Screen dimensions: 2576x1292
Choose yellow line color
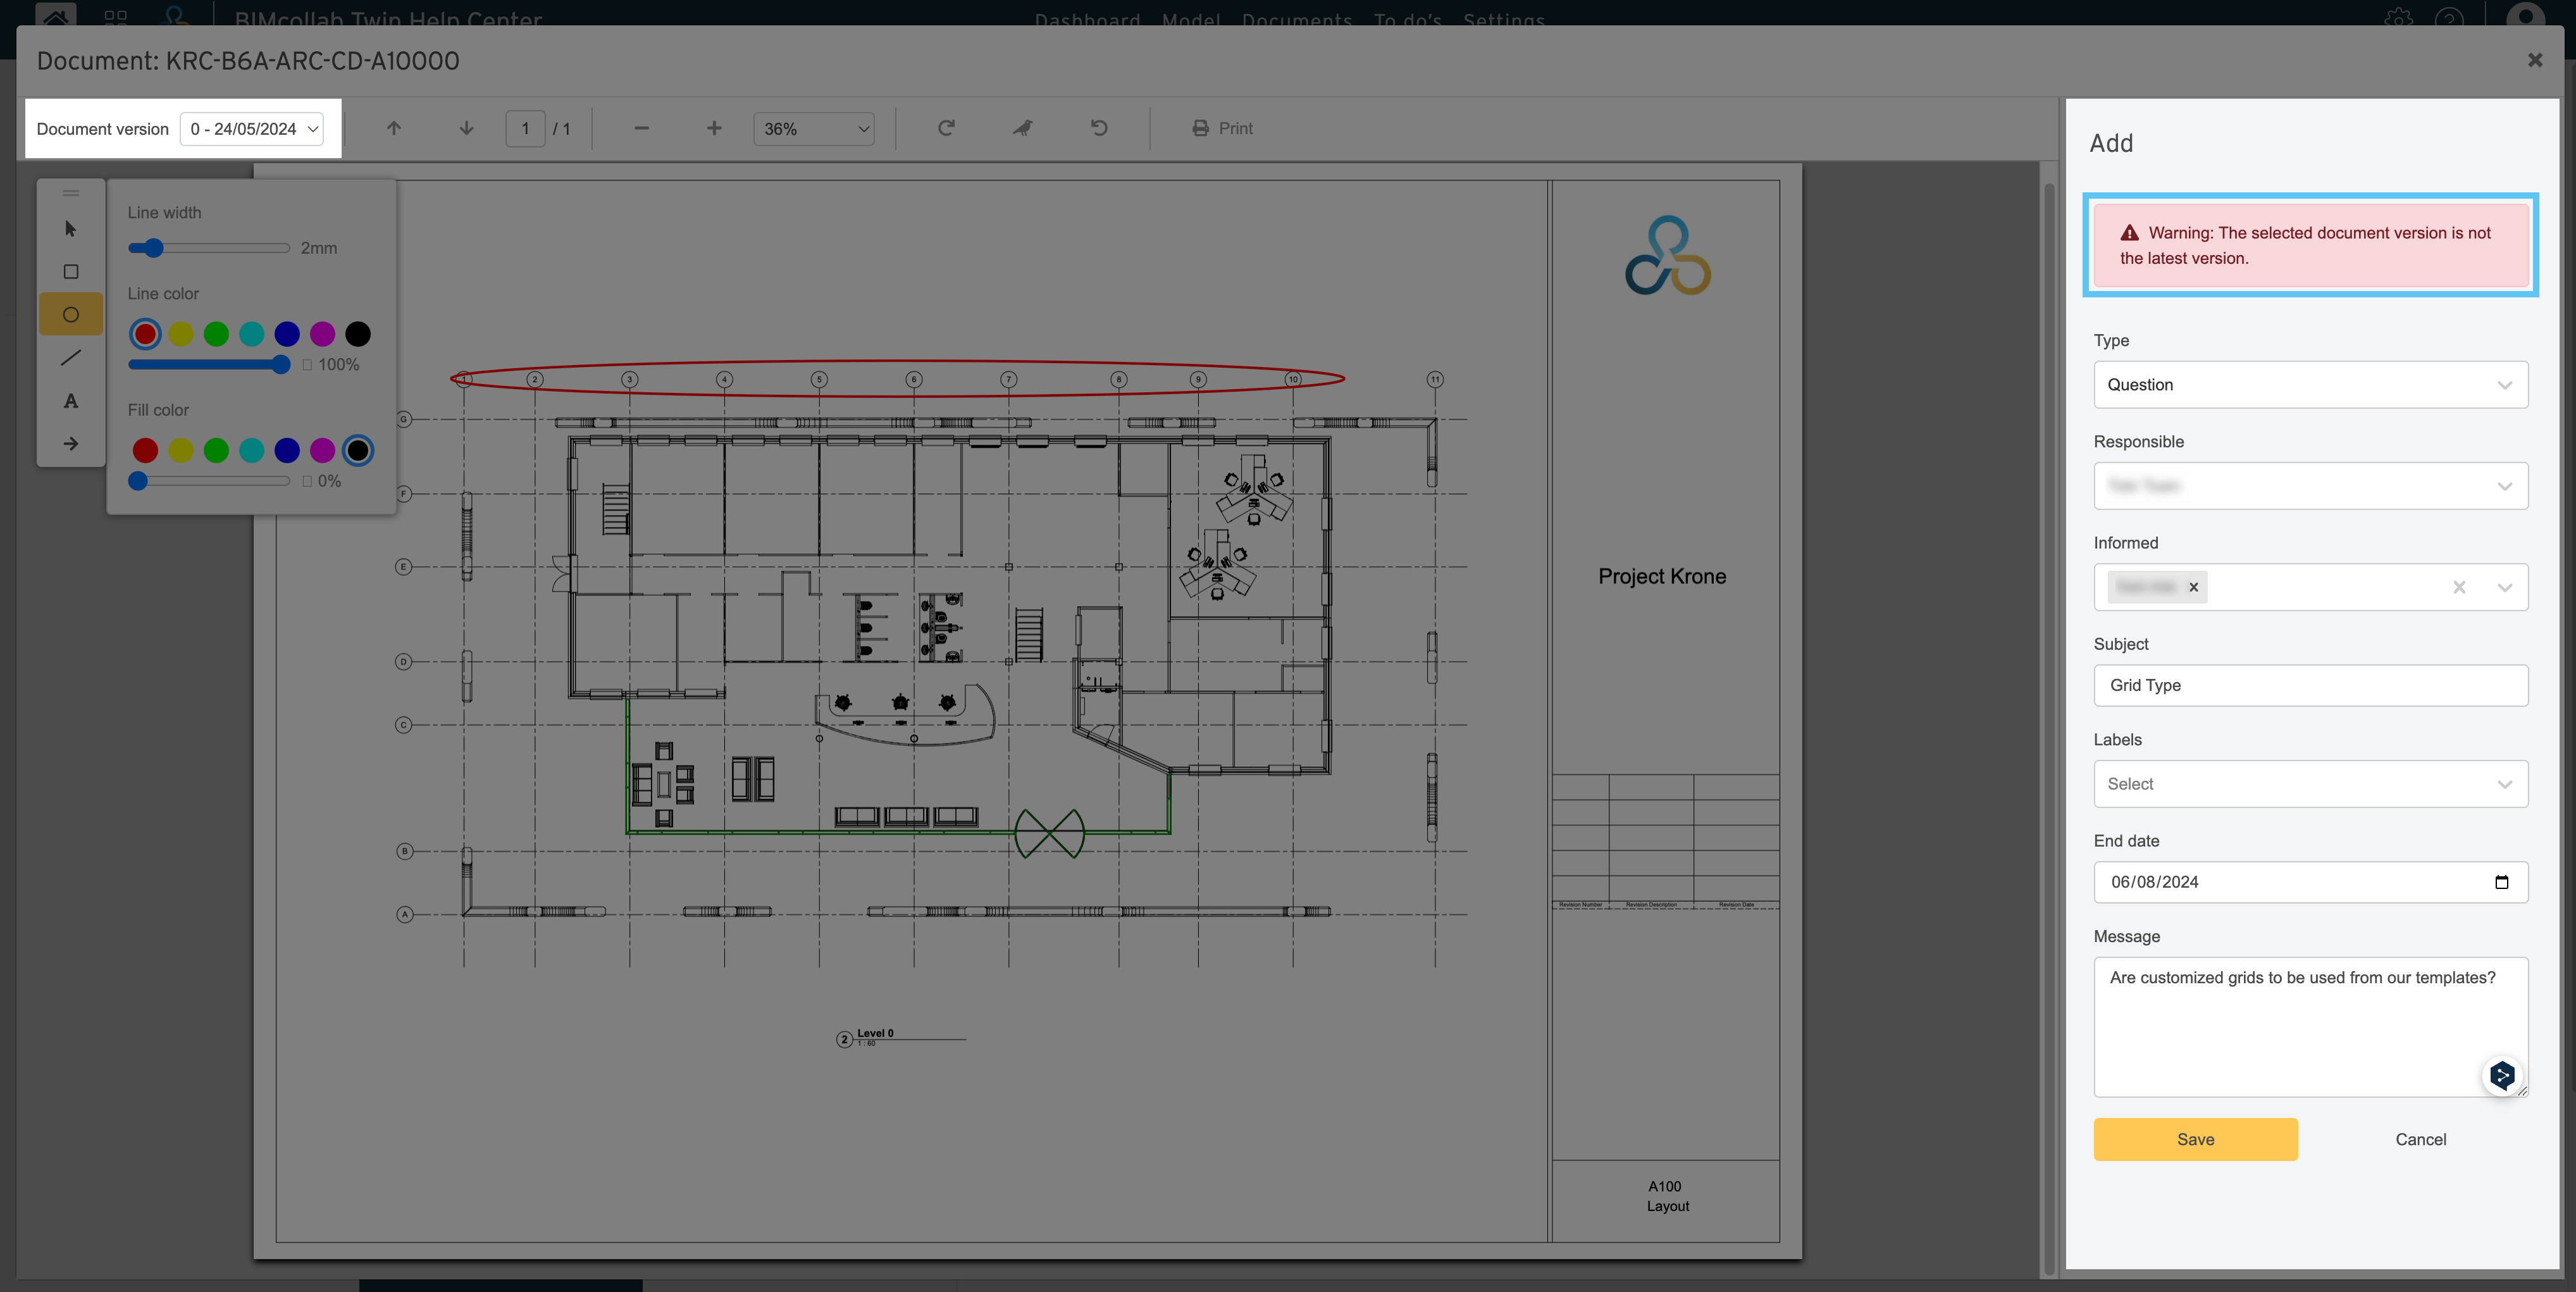(181, 334)
